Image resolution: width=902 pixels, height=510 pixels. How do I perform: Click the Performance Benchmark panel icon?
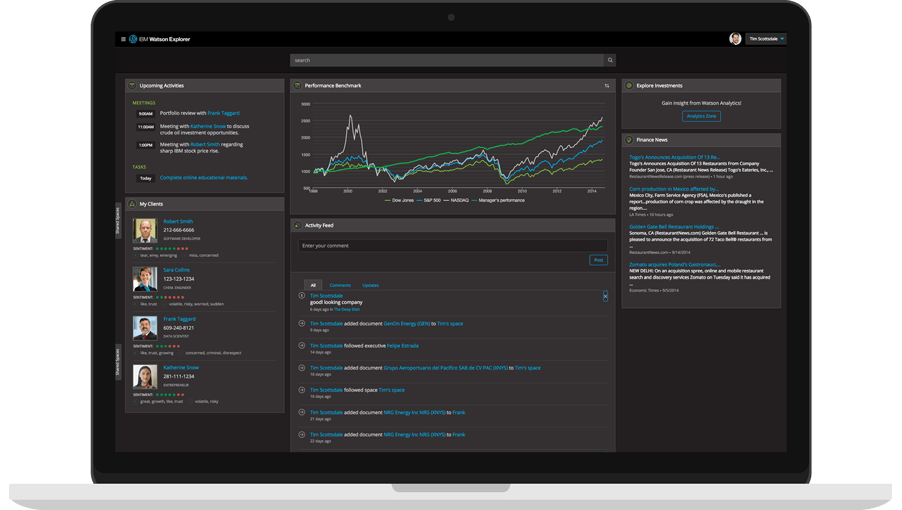[x=297, y=85]
